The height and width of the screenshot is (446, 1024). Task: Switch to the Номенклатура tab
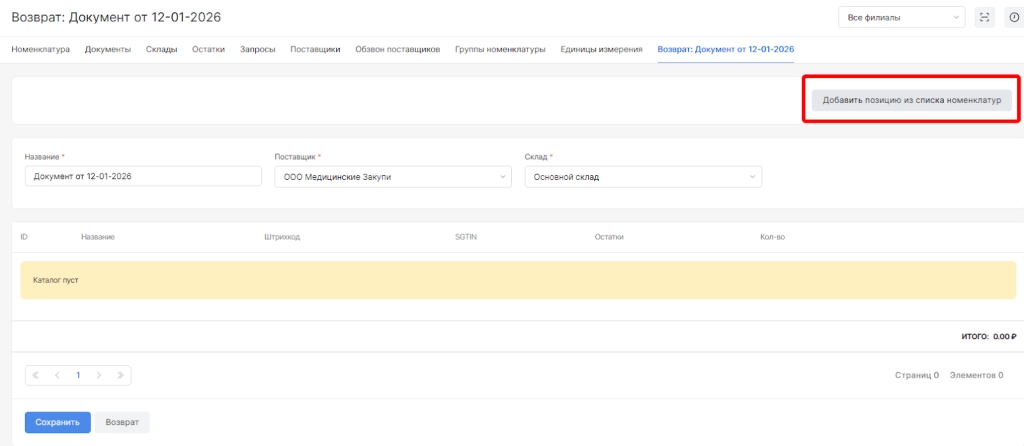click(x=40, y=49)
